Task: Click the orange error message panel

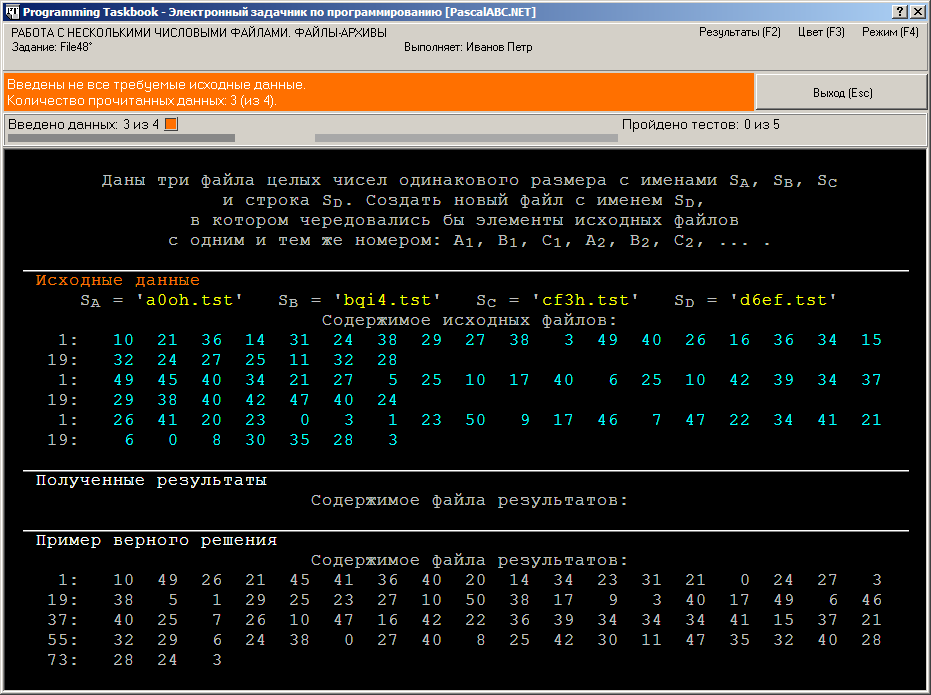Action: pos(379,92)
